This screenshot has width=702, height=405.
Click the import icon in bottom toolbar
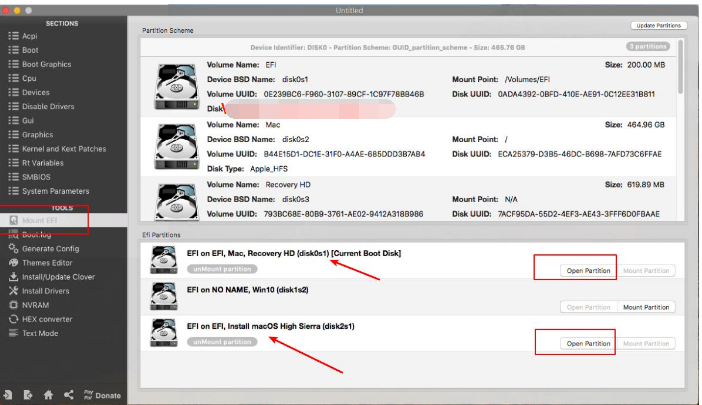pos(8,395)
